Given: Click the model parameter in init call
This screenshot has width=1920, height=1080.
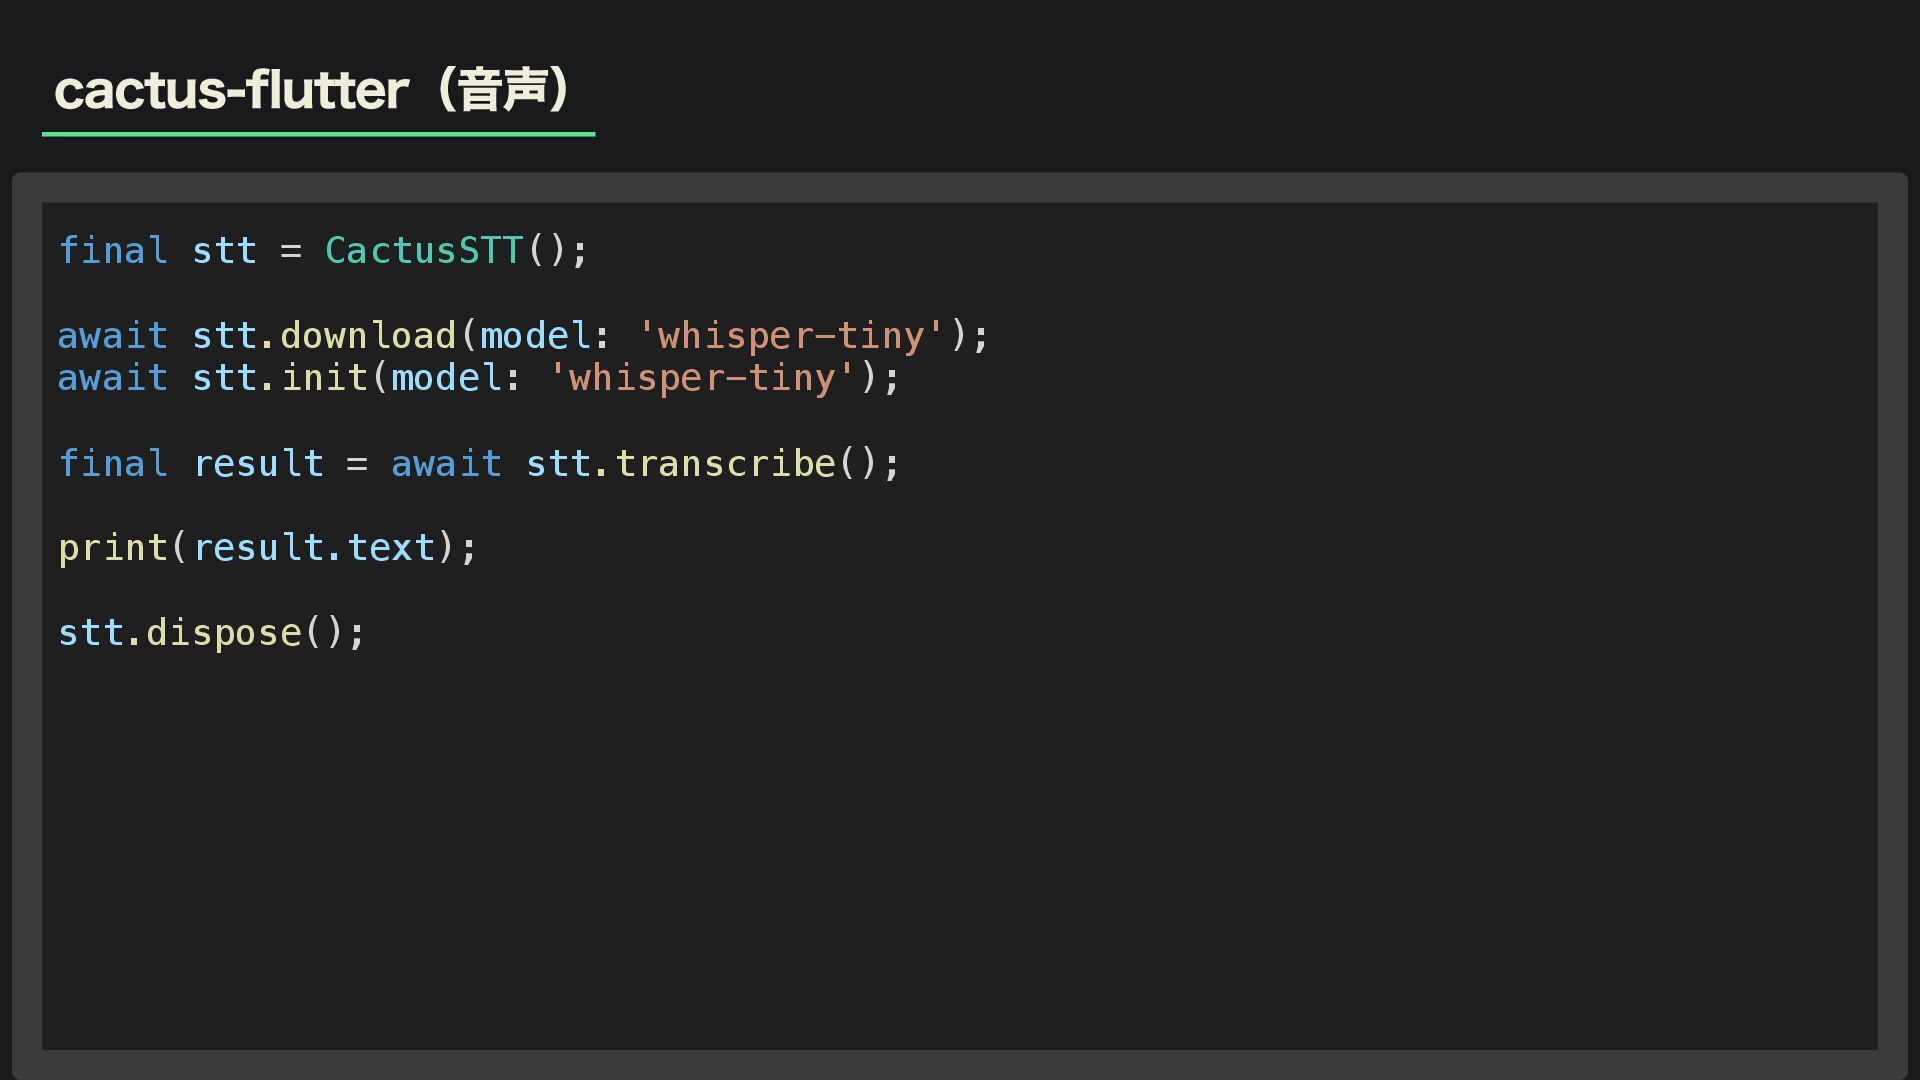Looking at the screenshot, I should [x=446, y=378].
